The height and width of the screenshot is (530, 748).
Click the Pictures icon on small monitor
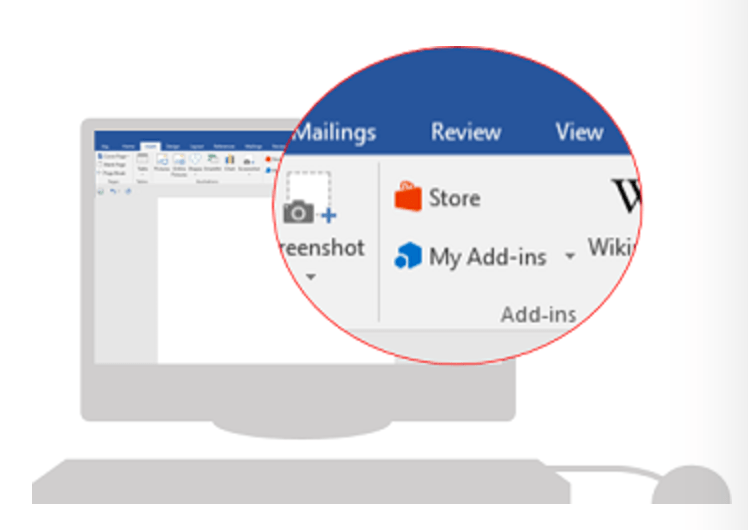coord(162,160)
